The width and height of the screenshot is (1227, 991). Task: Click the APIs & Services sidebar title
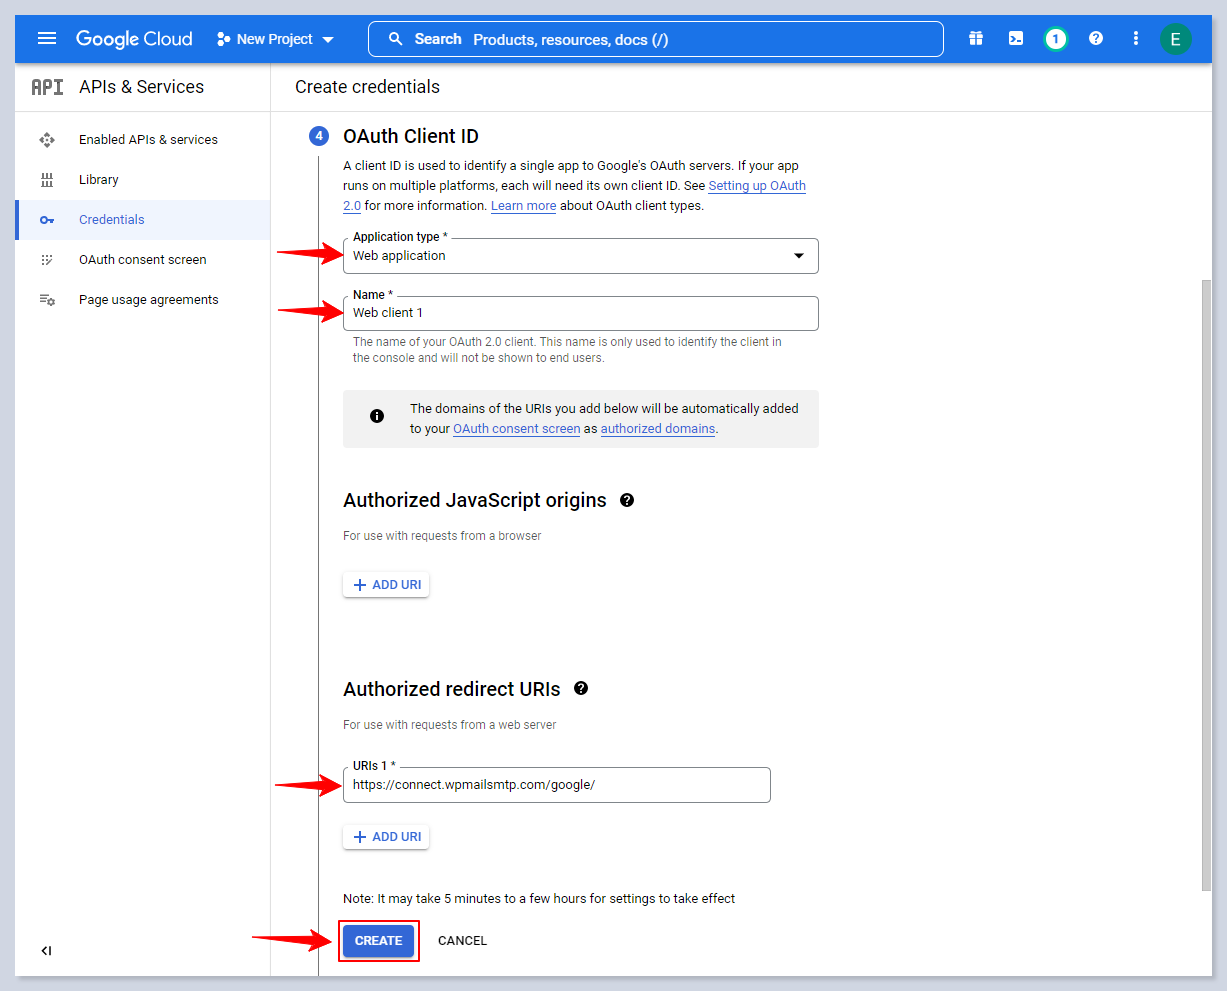tap(141, 87)
